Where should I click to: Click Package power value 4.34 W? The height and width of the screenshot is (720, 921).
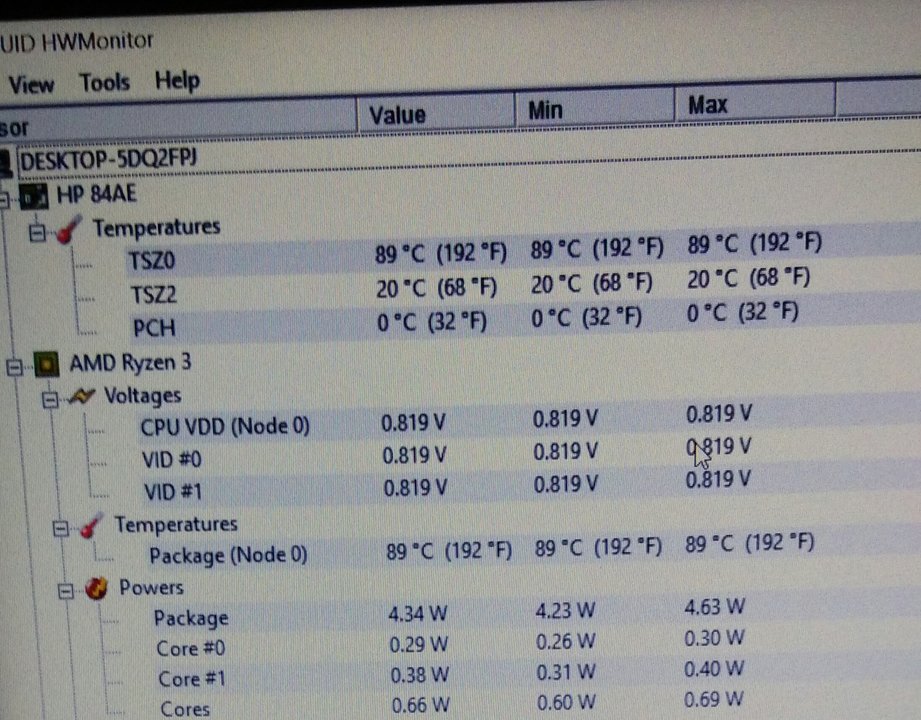417,614
